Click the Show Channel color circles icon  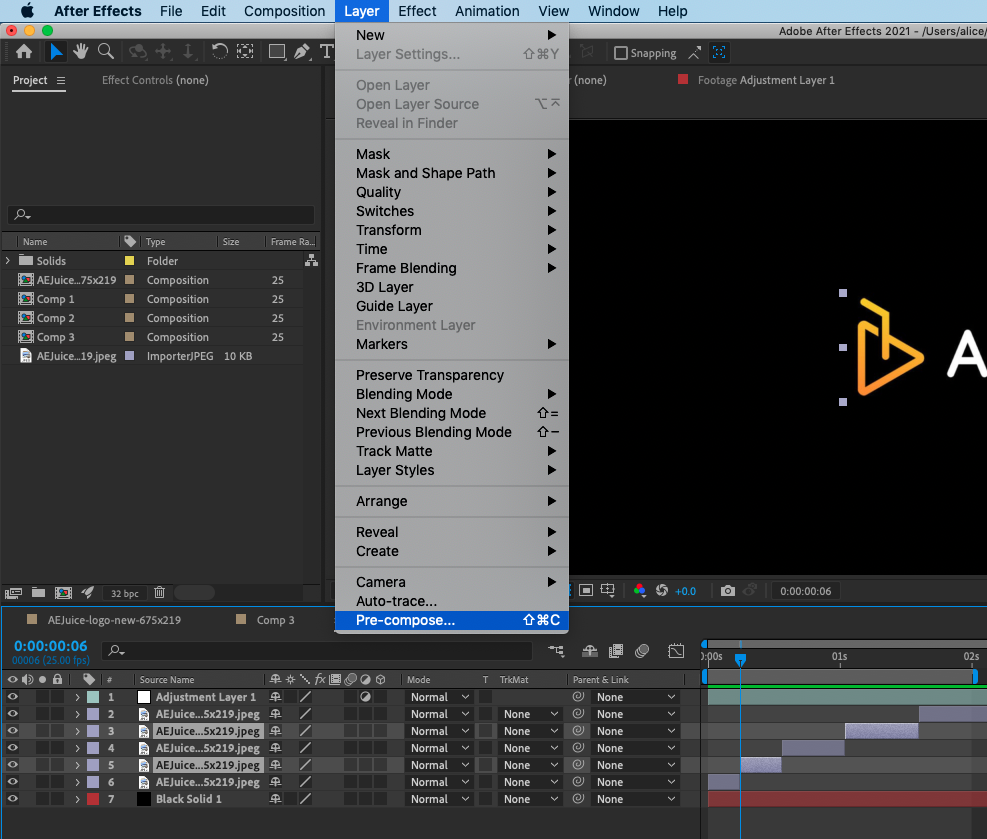tap(640, 591)
